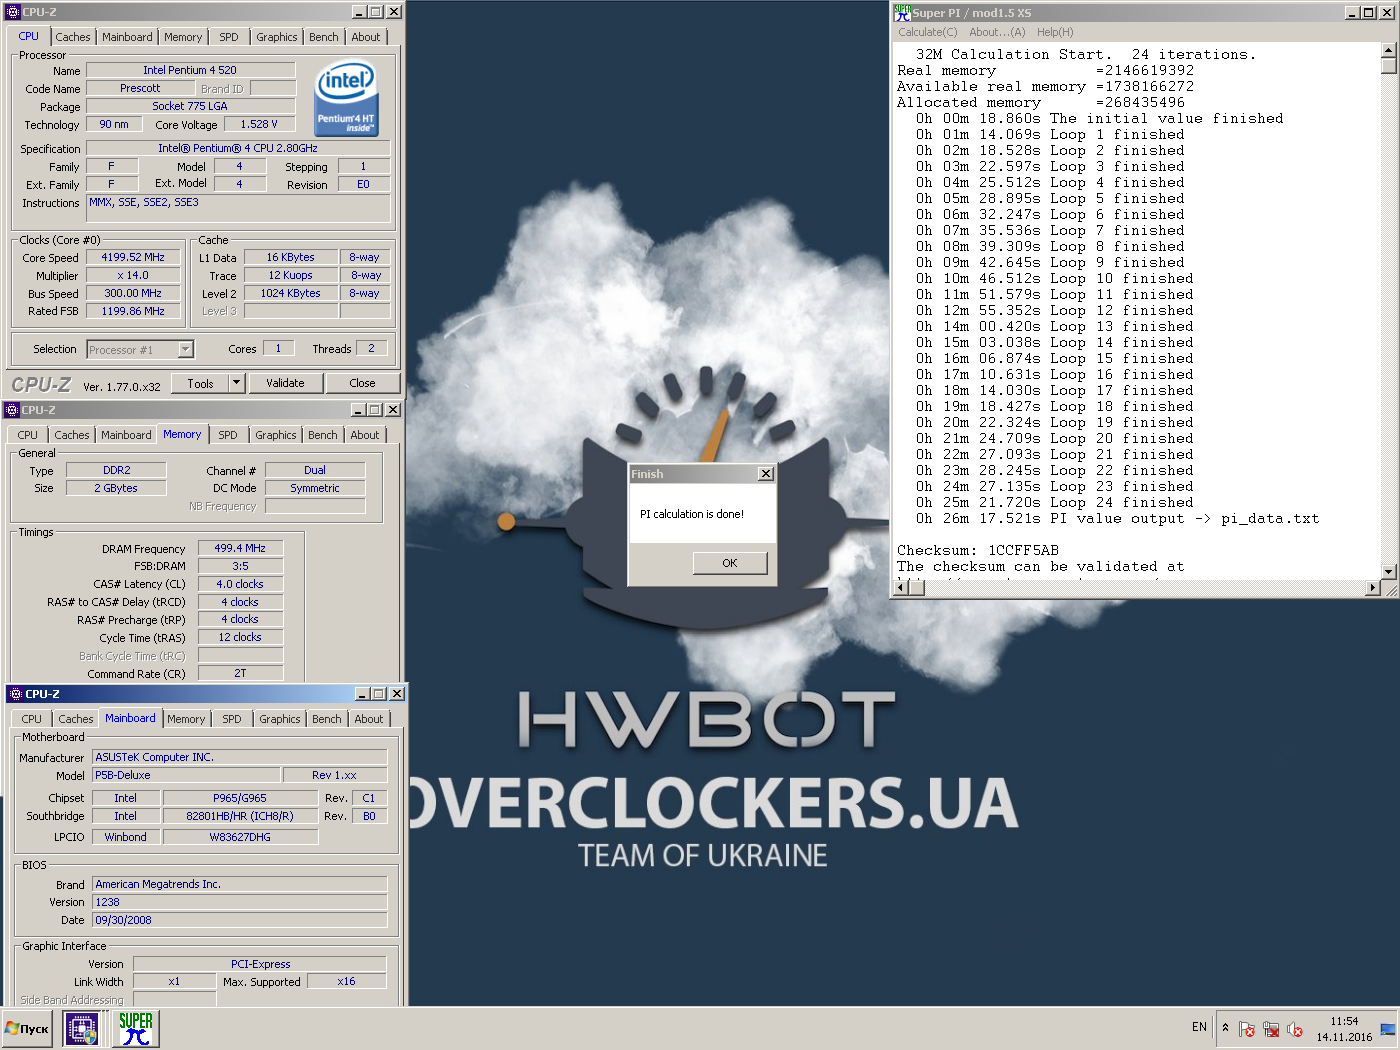1400x1050 pixels.
Task: Click the security flag tray icon
Action: pyautogui.click(x=1247, y=1028)
